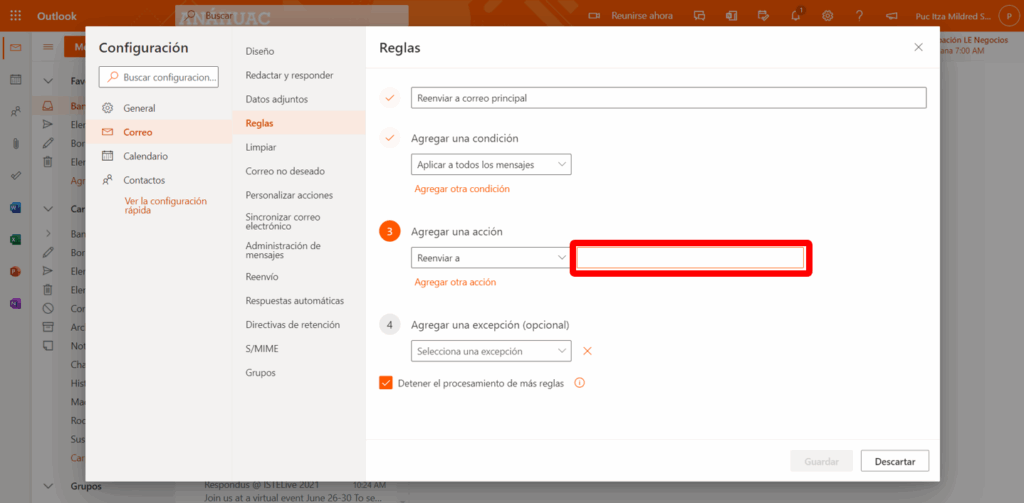Screen dimensions: 1024x503
Task: Open Excel app in left rail
Action: (16, 240)
